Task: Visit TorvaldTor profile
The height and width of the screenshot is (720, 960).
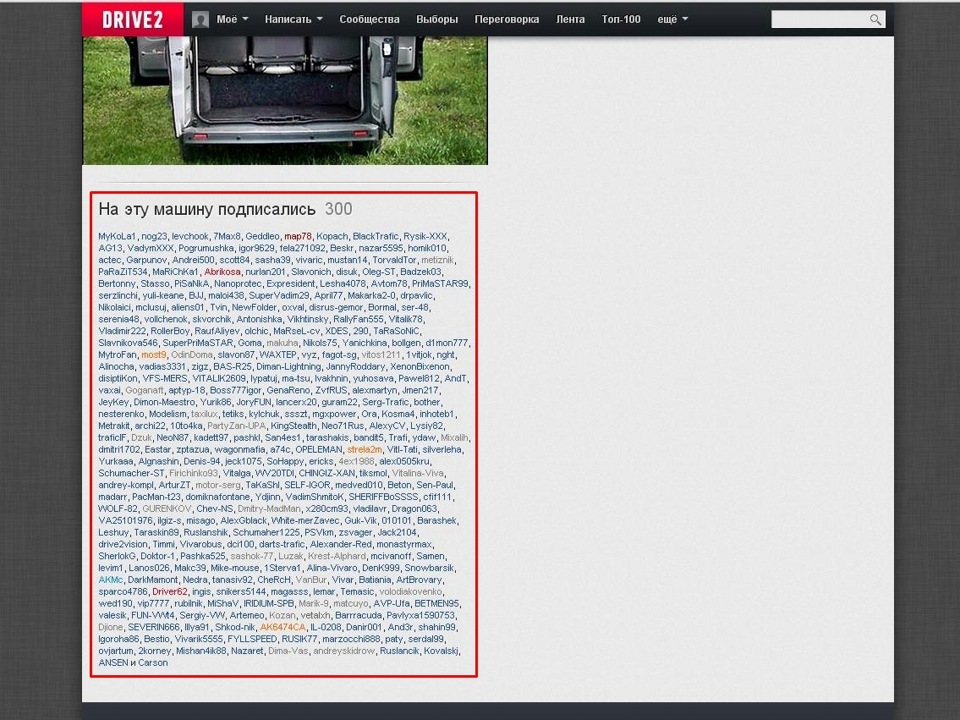Action: coord(394,260)
